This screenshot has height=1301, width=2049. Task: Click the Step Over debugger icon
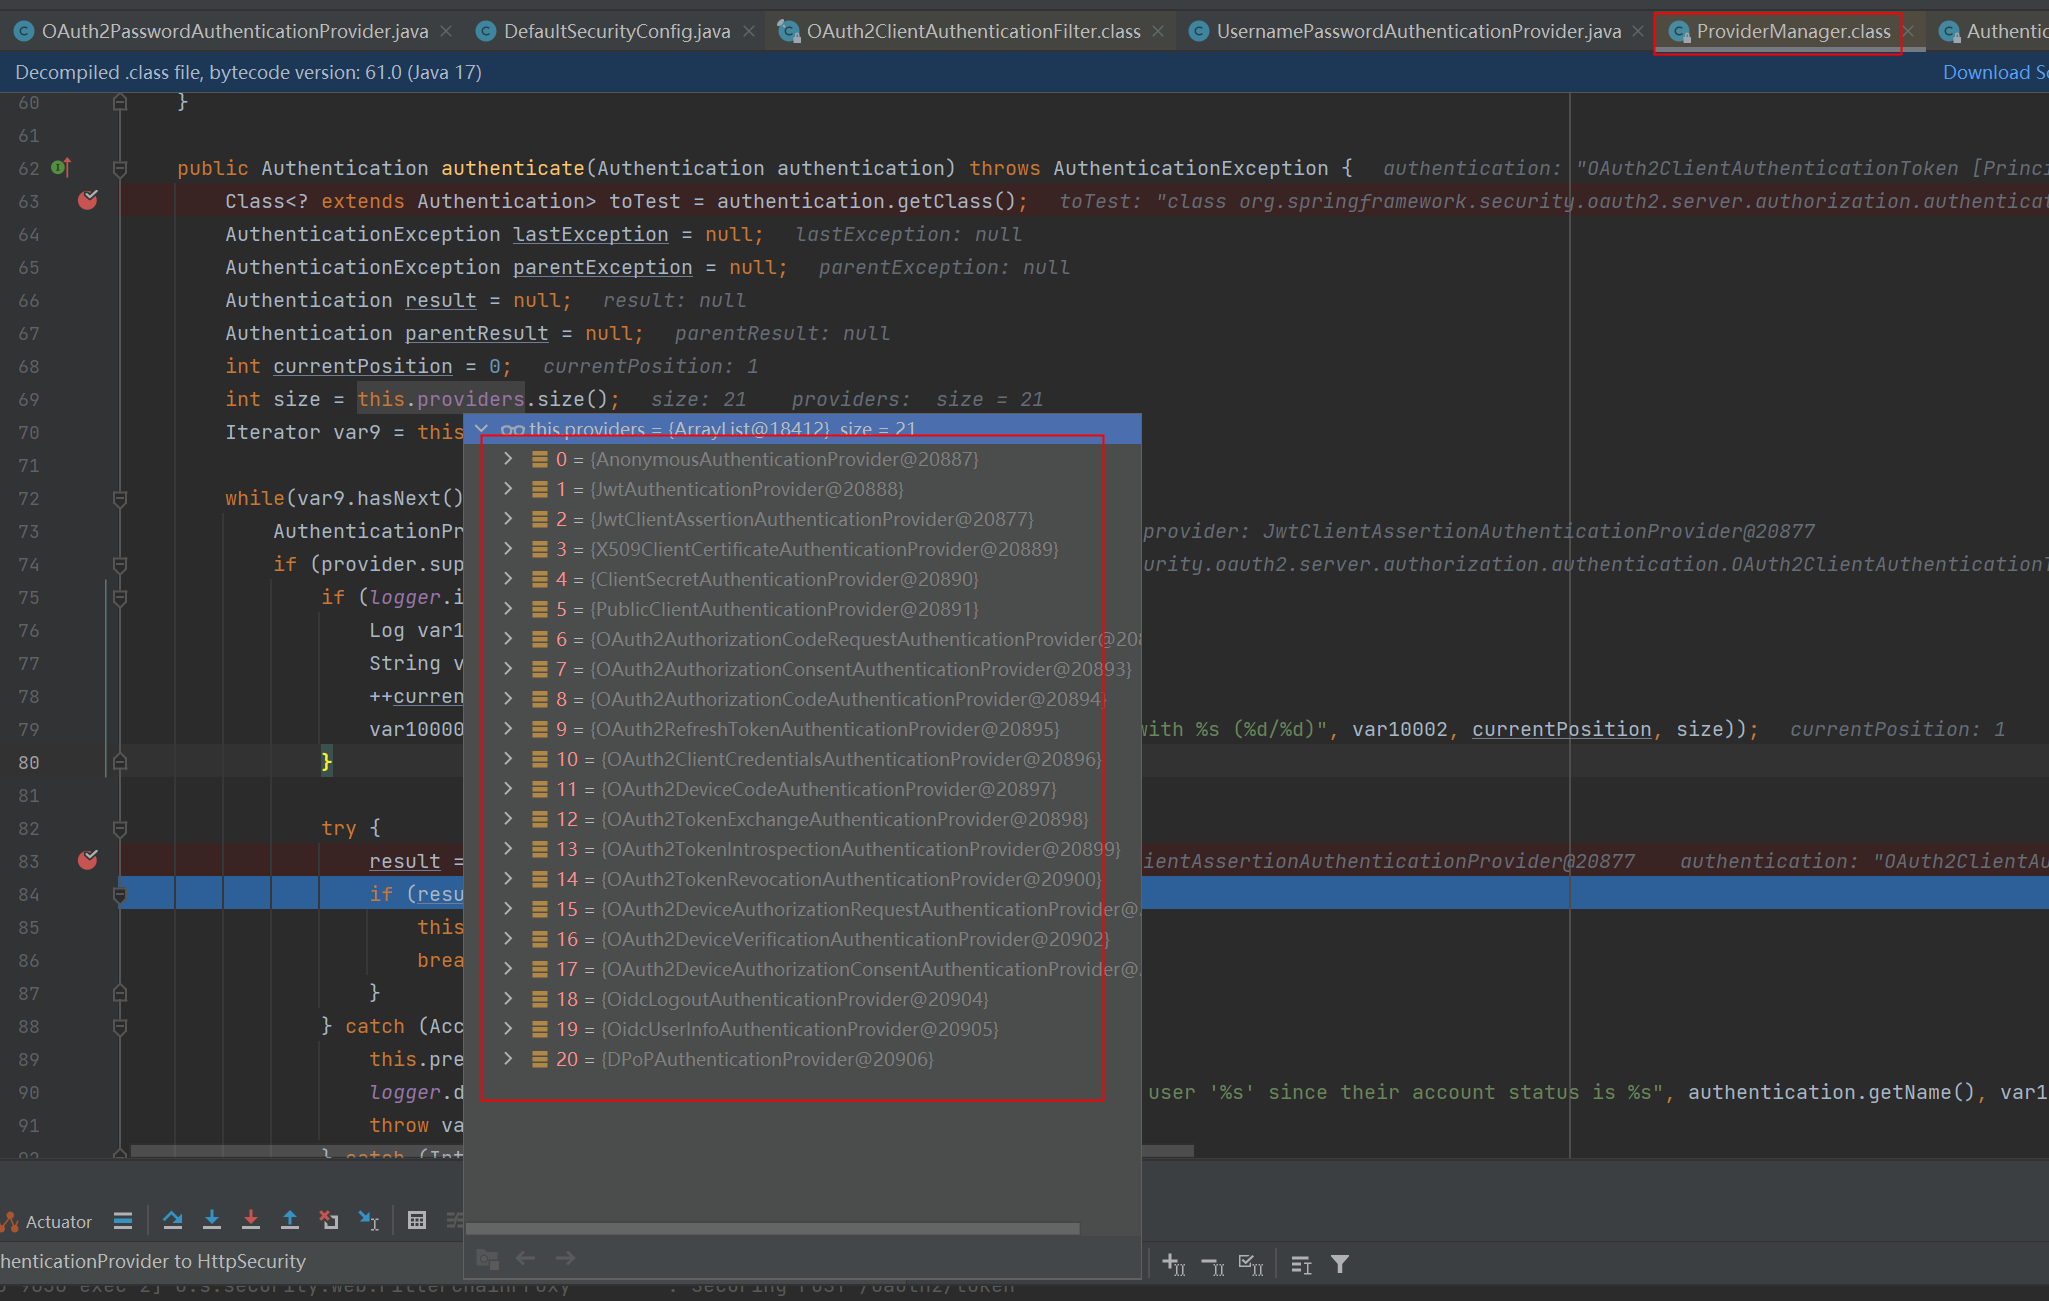(173, 1220)
